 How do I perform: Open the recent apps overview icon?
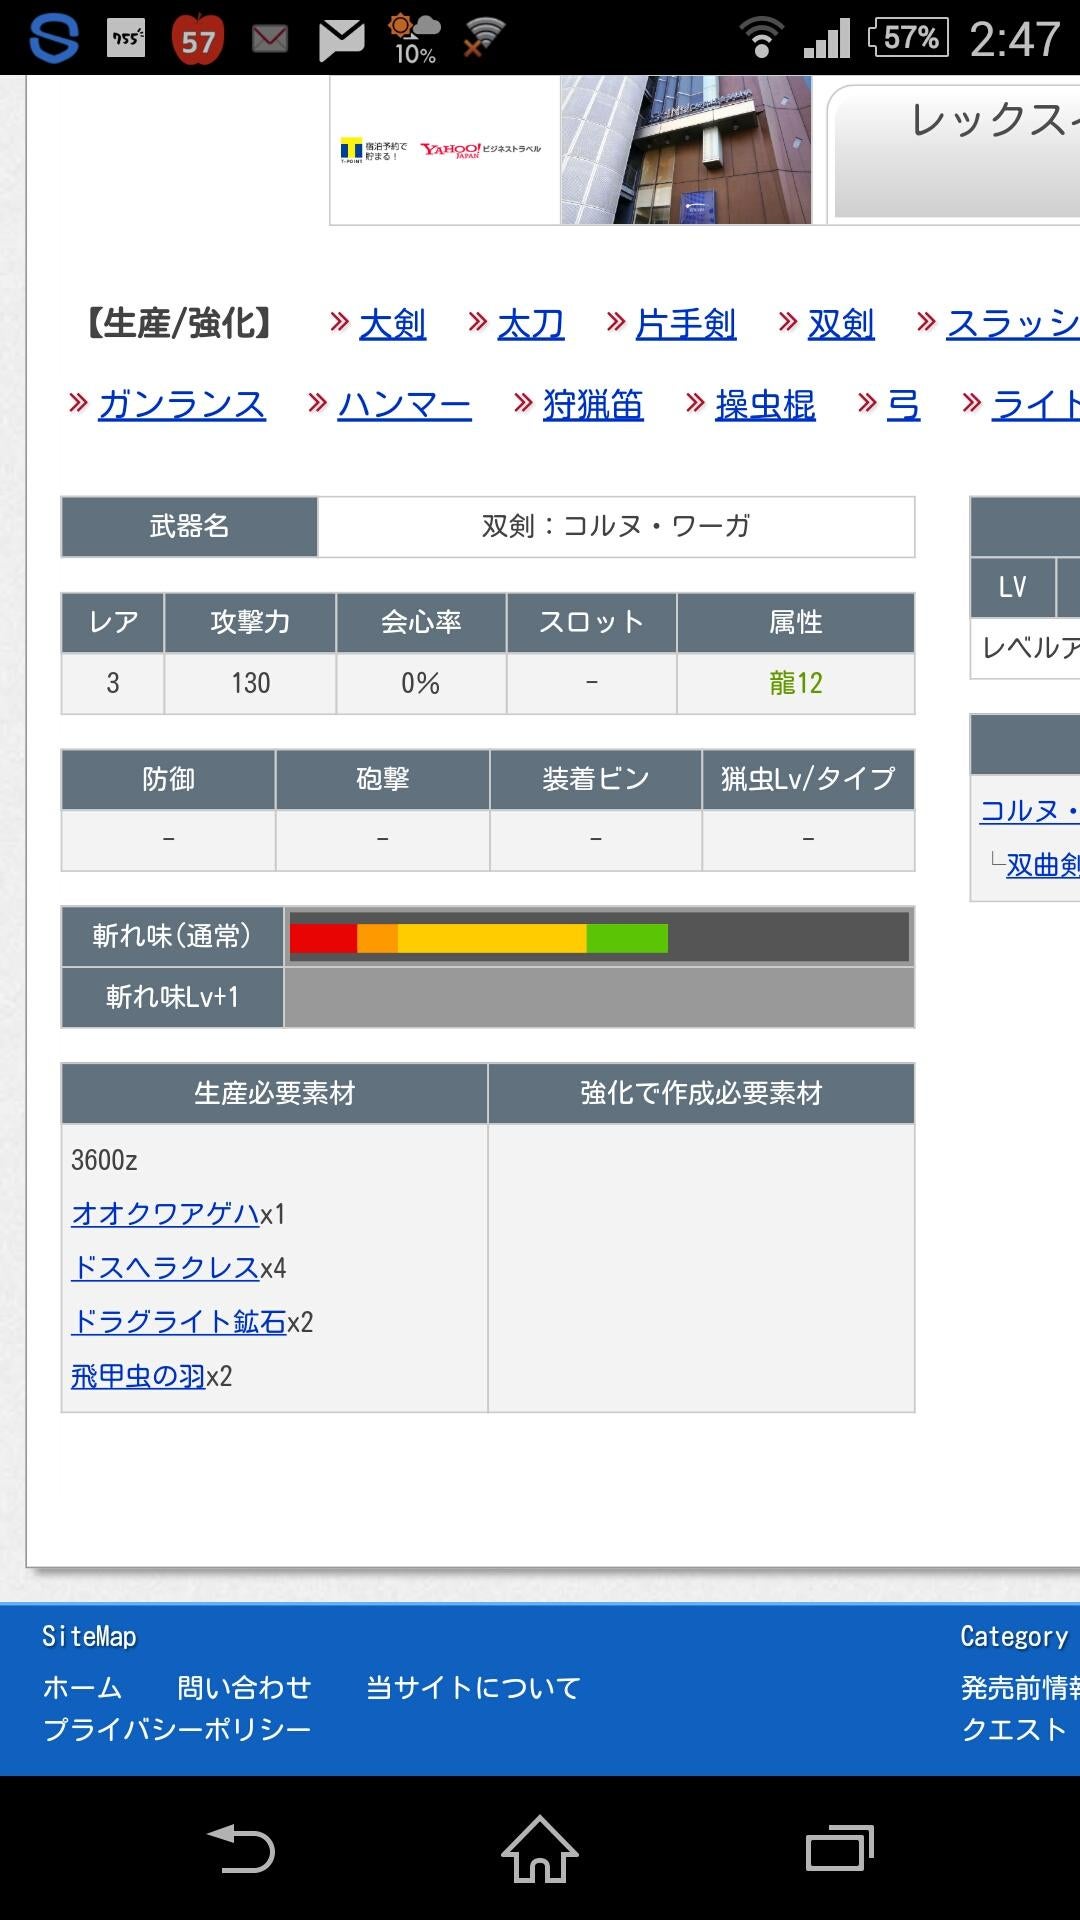(x=840, y=1848)
